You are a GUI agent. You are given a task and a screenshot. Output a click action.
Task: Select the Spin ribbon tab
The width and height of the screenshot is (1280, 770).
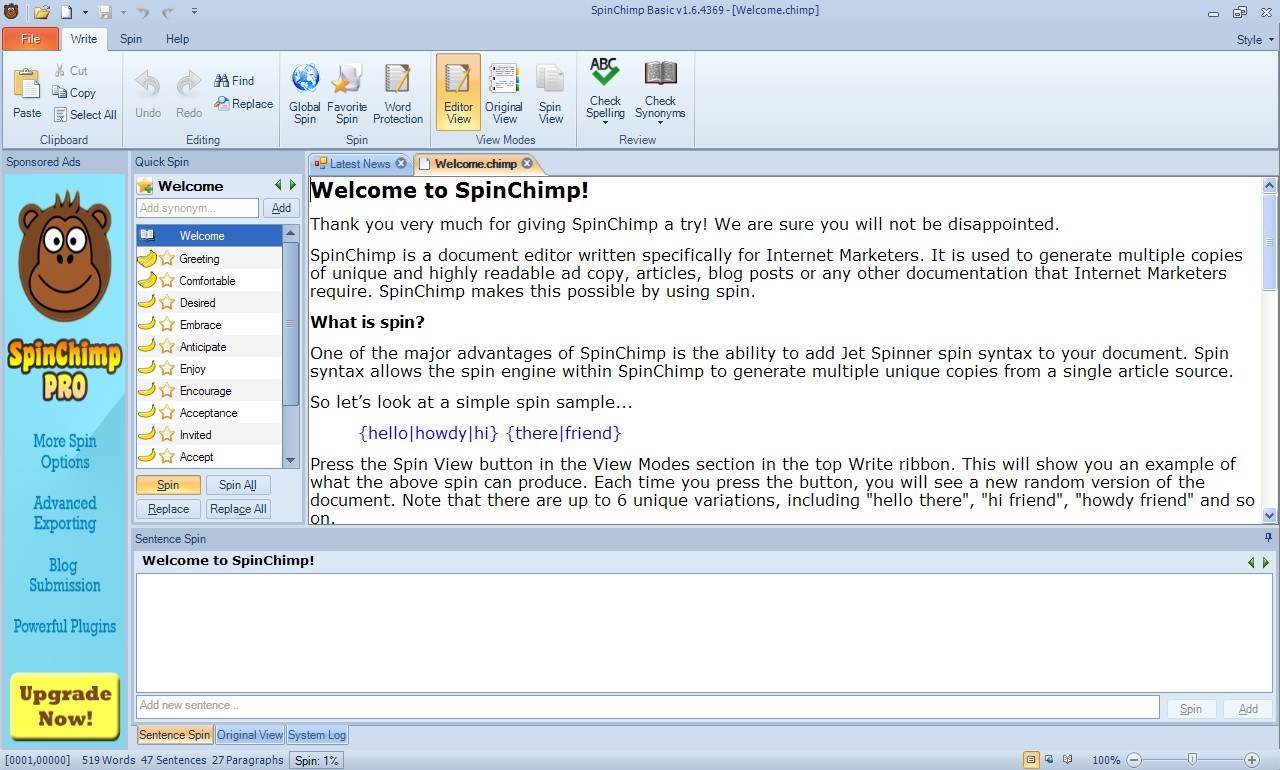click(x=131, y=39)
